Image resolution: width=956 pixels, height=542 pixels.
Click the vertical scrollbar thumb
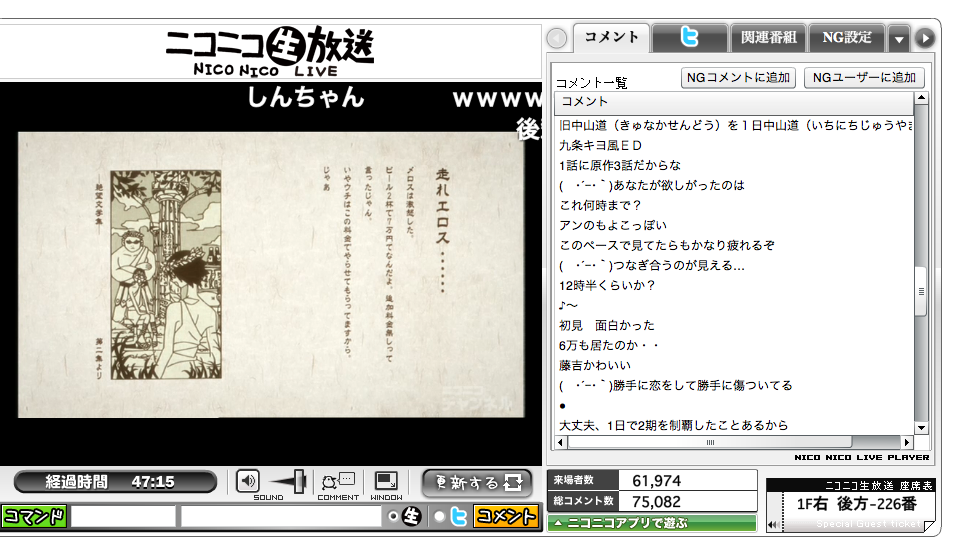(921, 291)
